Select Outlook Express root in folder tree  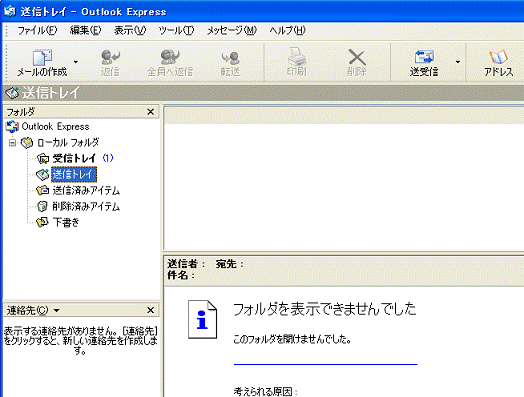tap(55, 127)
